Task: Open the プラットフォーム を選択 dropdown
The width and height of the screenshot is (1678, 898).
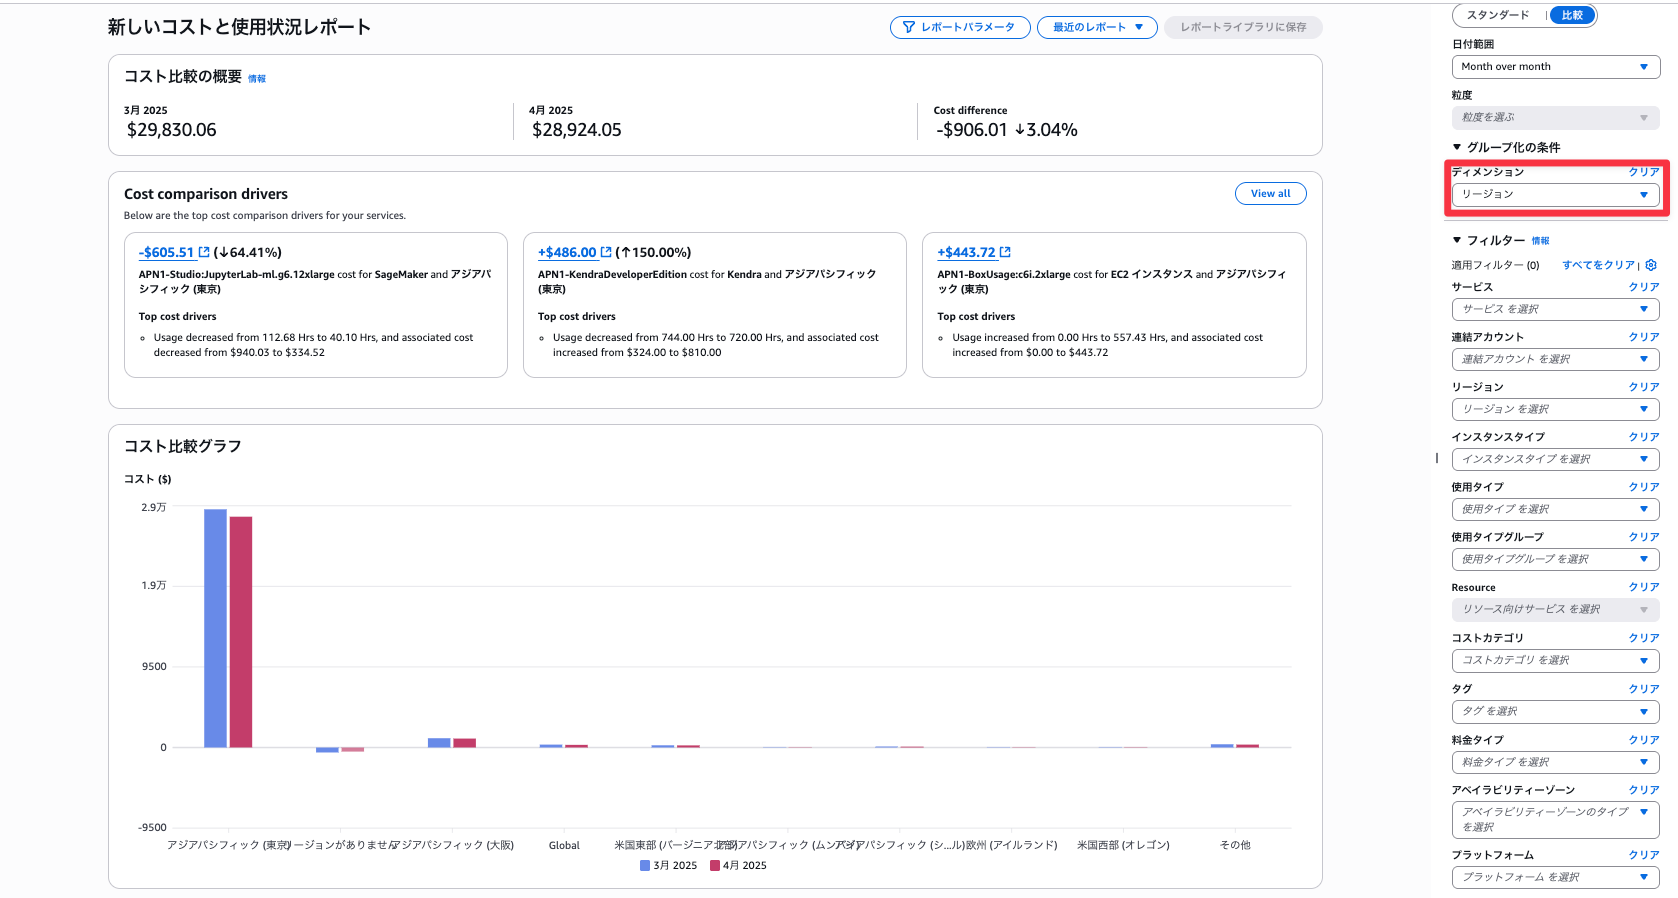Action: click(1555, 877)
